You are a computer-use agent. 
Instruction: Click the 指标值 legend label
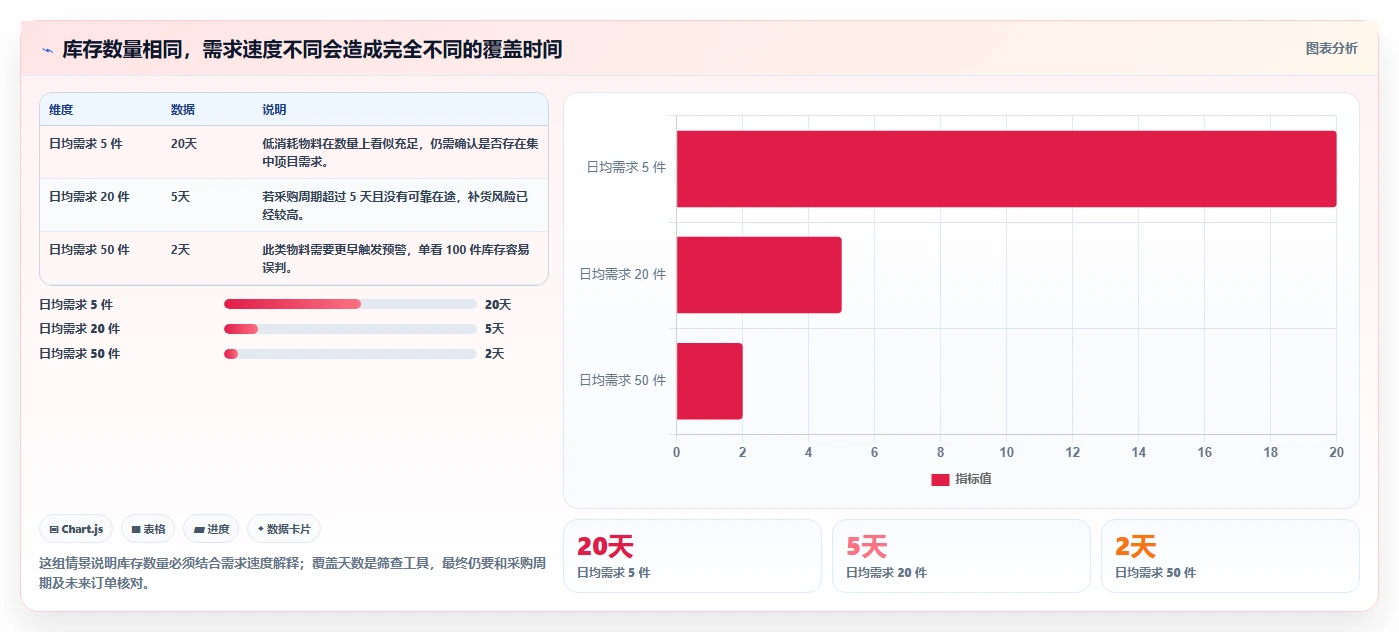[x=973, y=480]
